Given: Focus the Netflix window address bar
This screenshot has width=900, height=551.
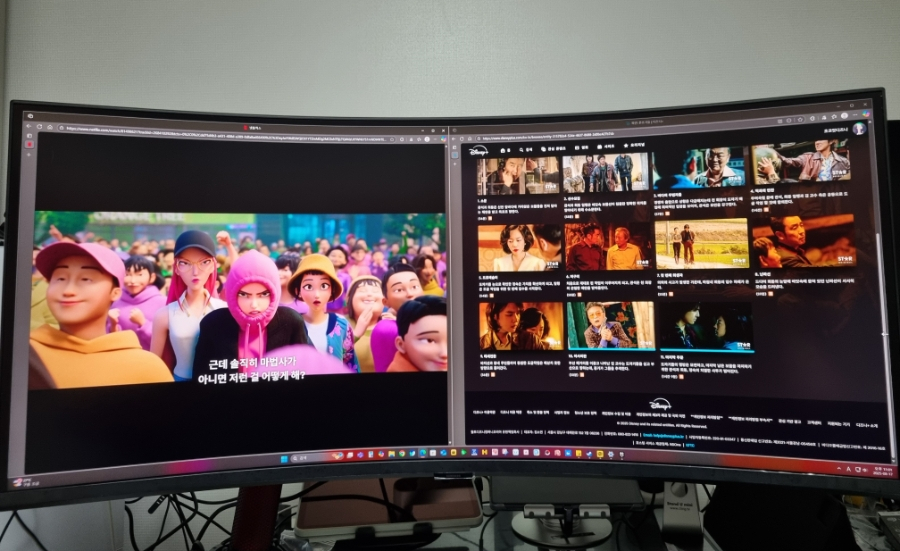Looking at the screenshot, I should pyautogui.click(x=227, y=133).
